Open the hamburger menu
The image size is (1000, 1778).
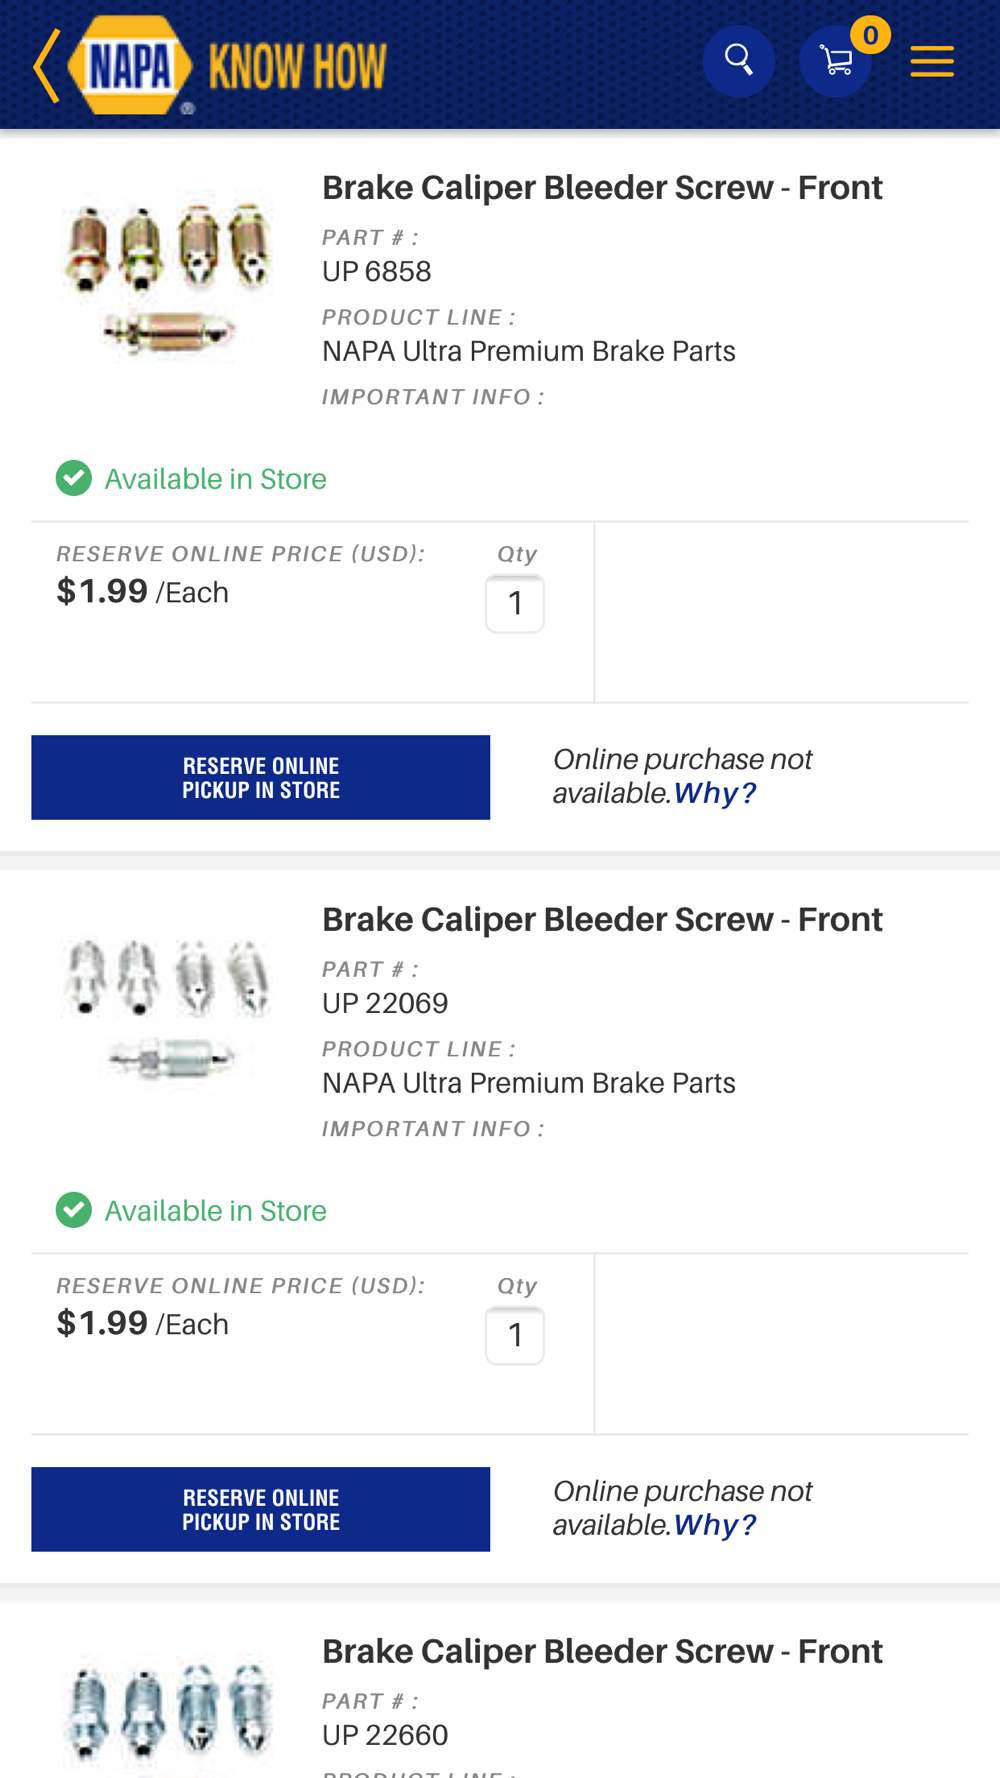[931, 62]
